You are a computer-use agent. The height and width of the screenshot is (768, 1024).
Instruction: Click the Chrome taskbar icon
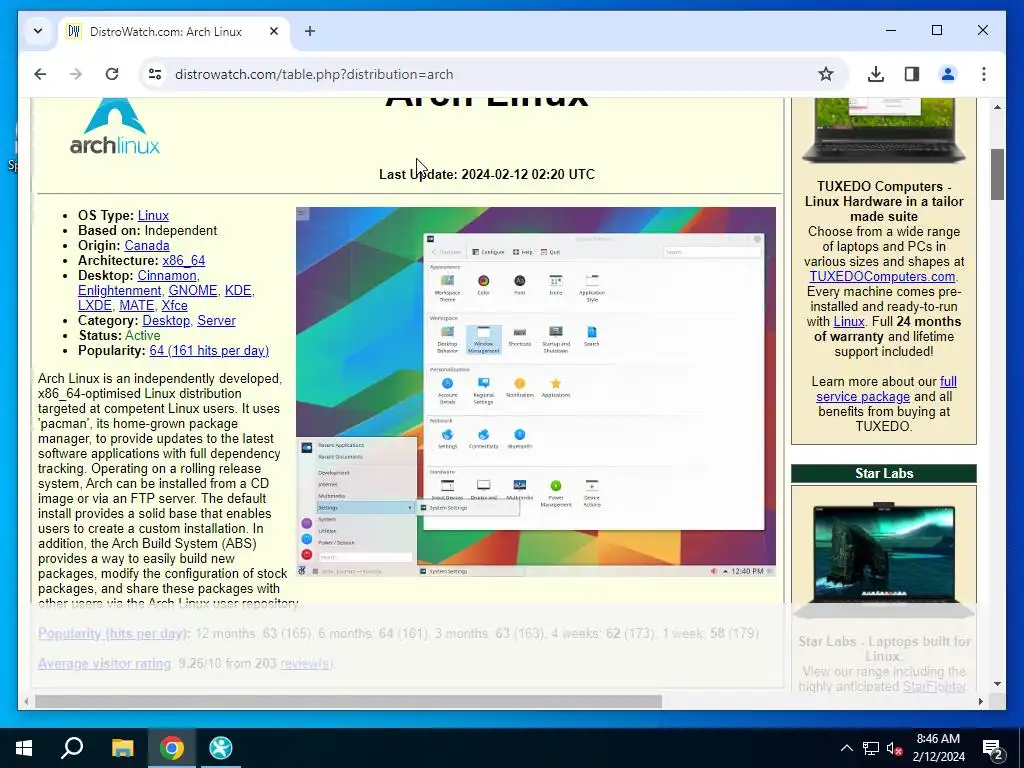click(172, 748)
